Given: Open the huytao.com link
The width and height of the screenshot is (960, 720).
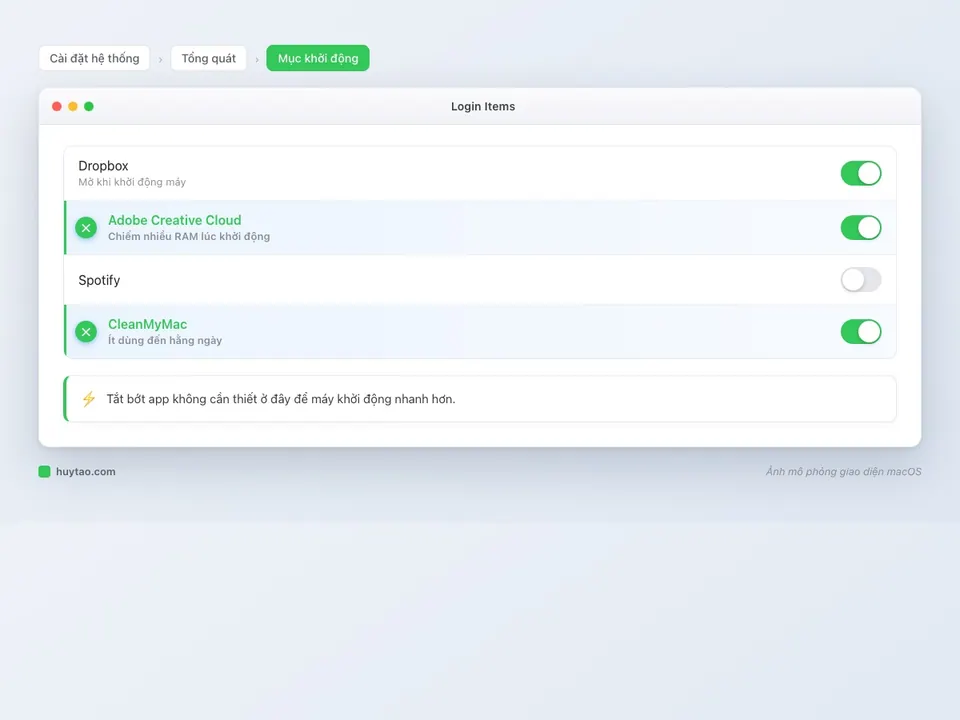Looking at the screenshot, I should point(86,471).
